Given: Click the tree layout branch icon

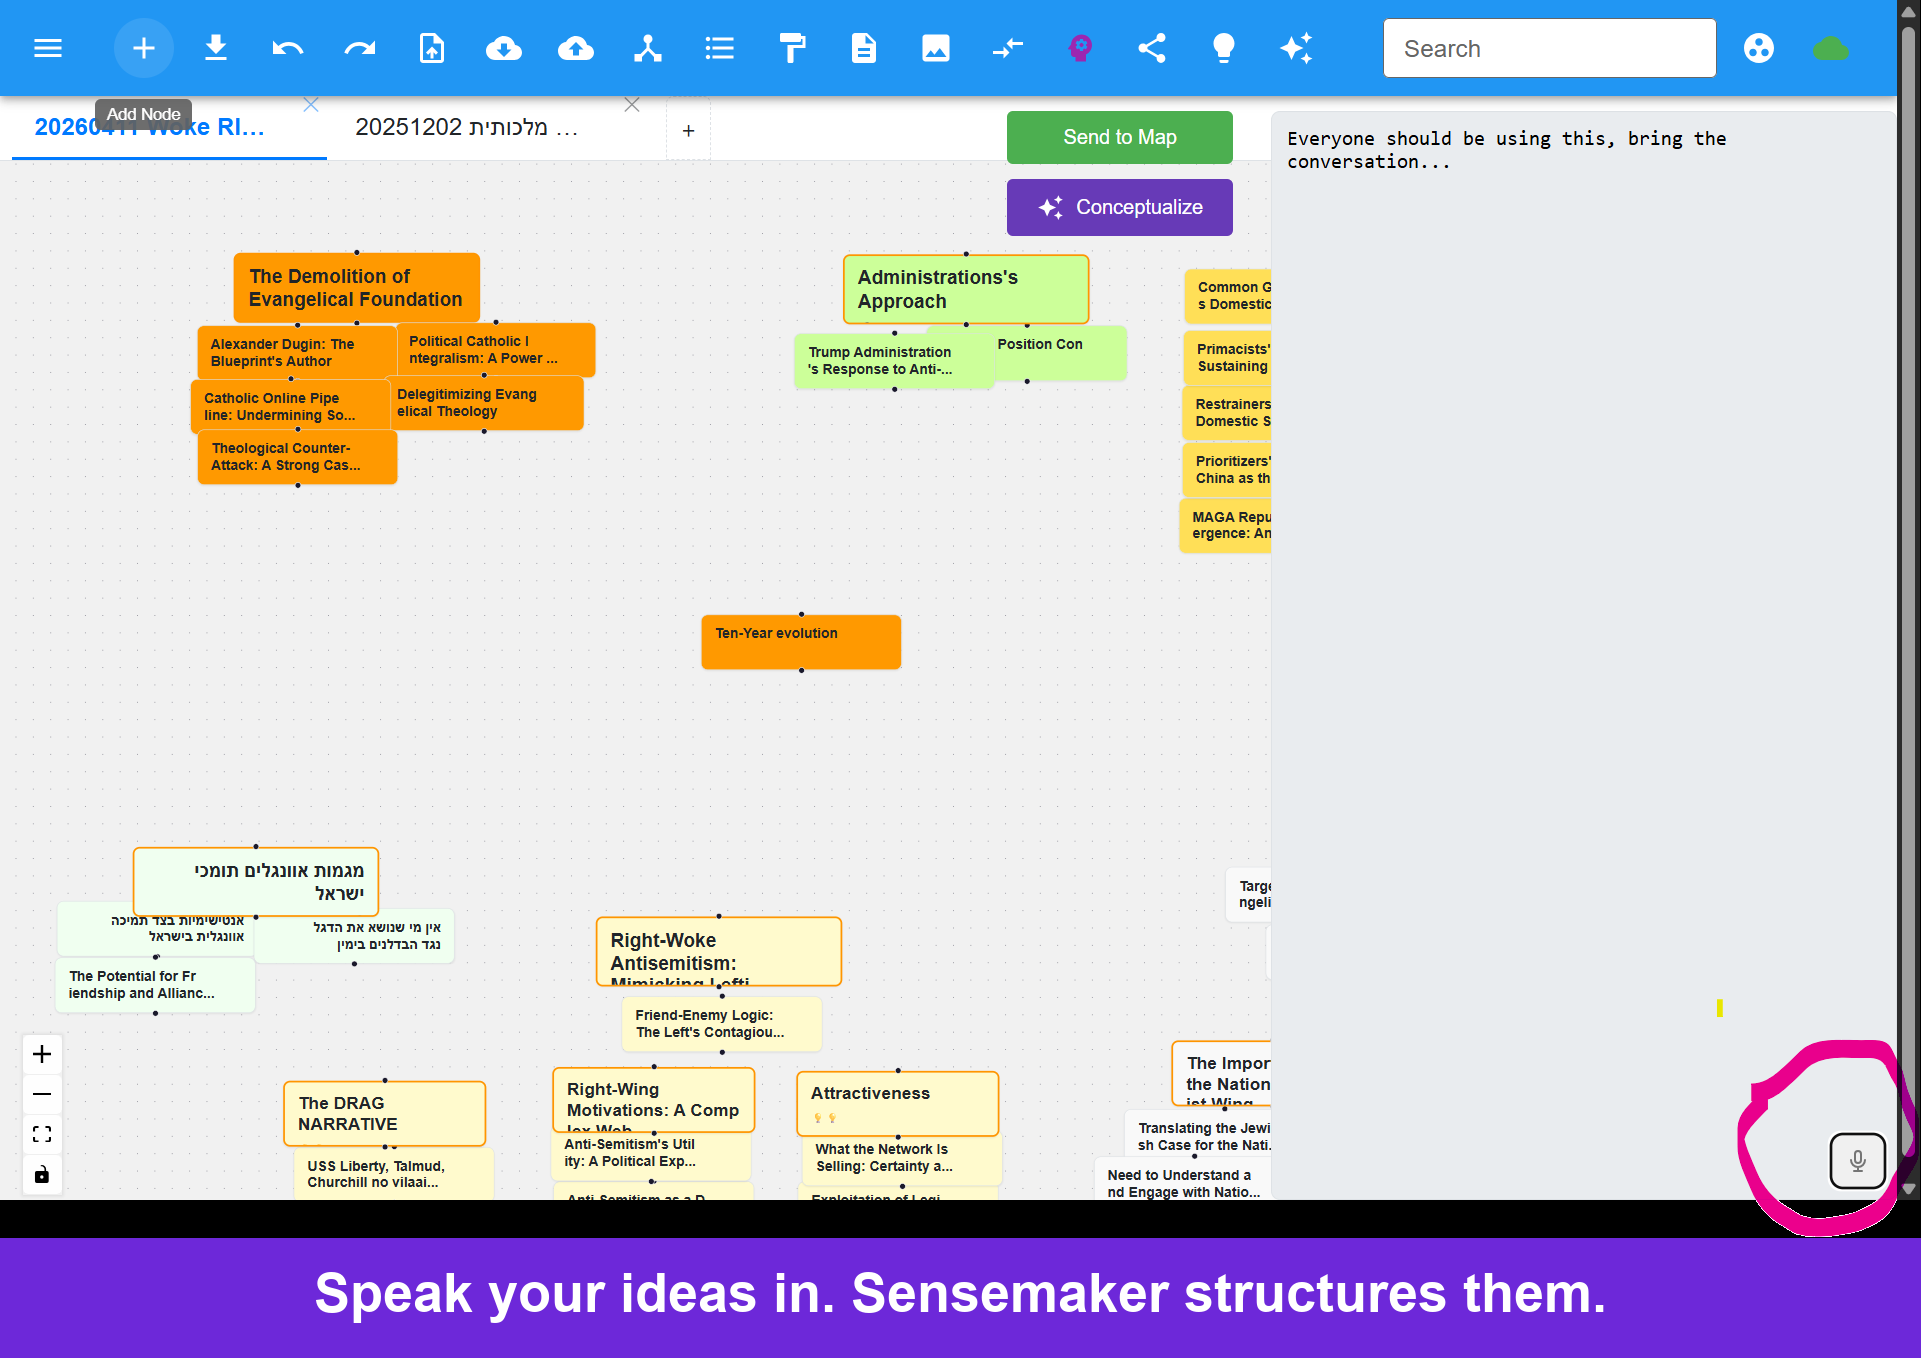Looking at the screenshot, I should tap(648, 48).
